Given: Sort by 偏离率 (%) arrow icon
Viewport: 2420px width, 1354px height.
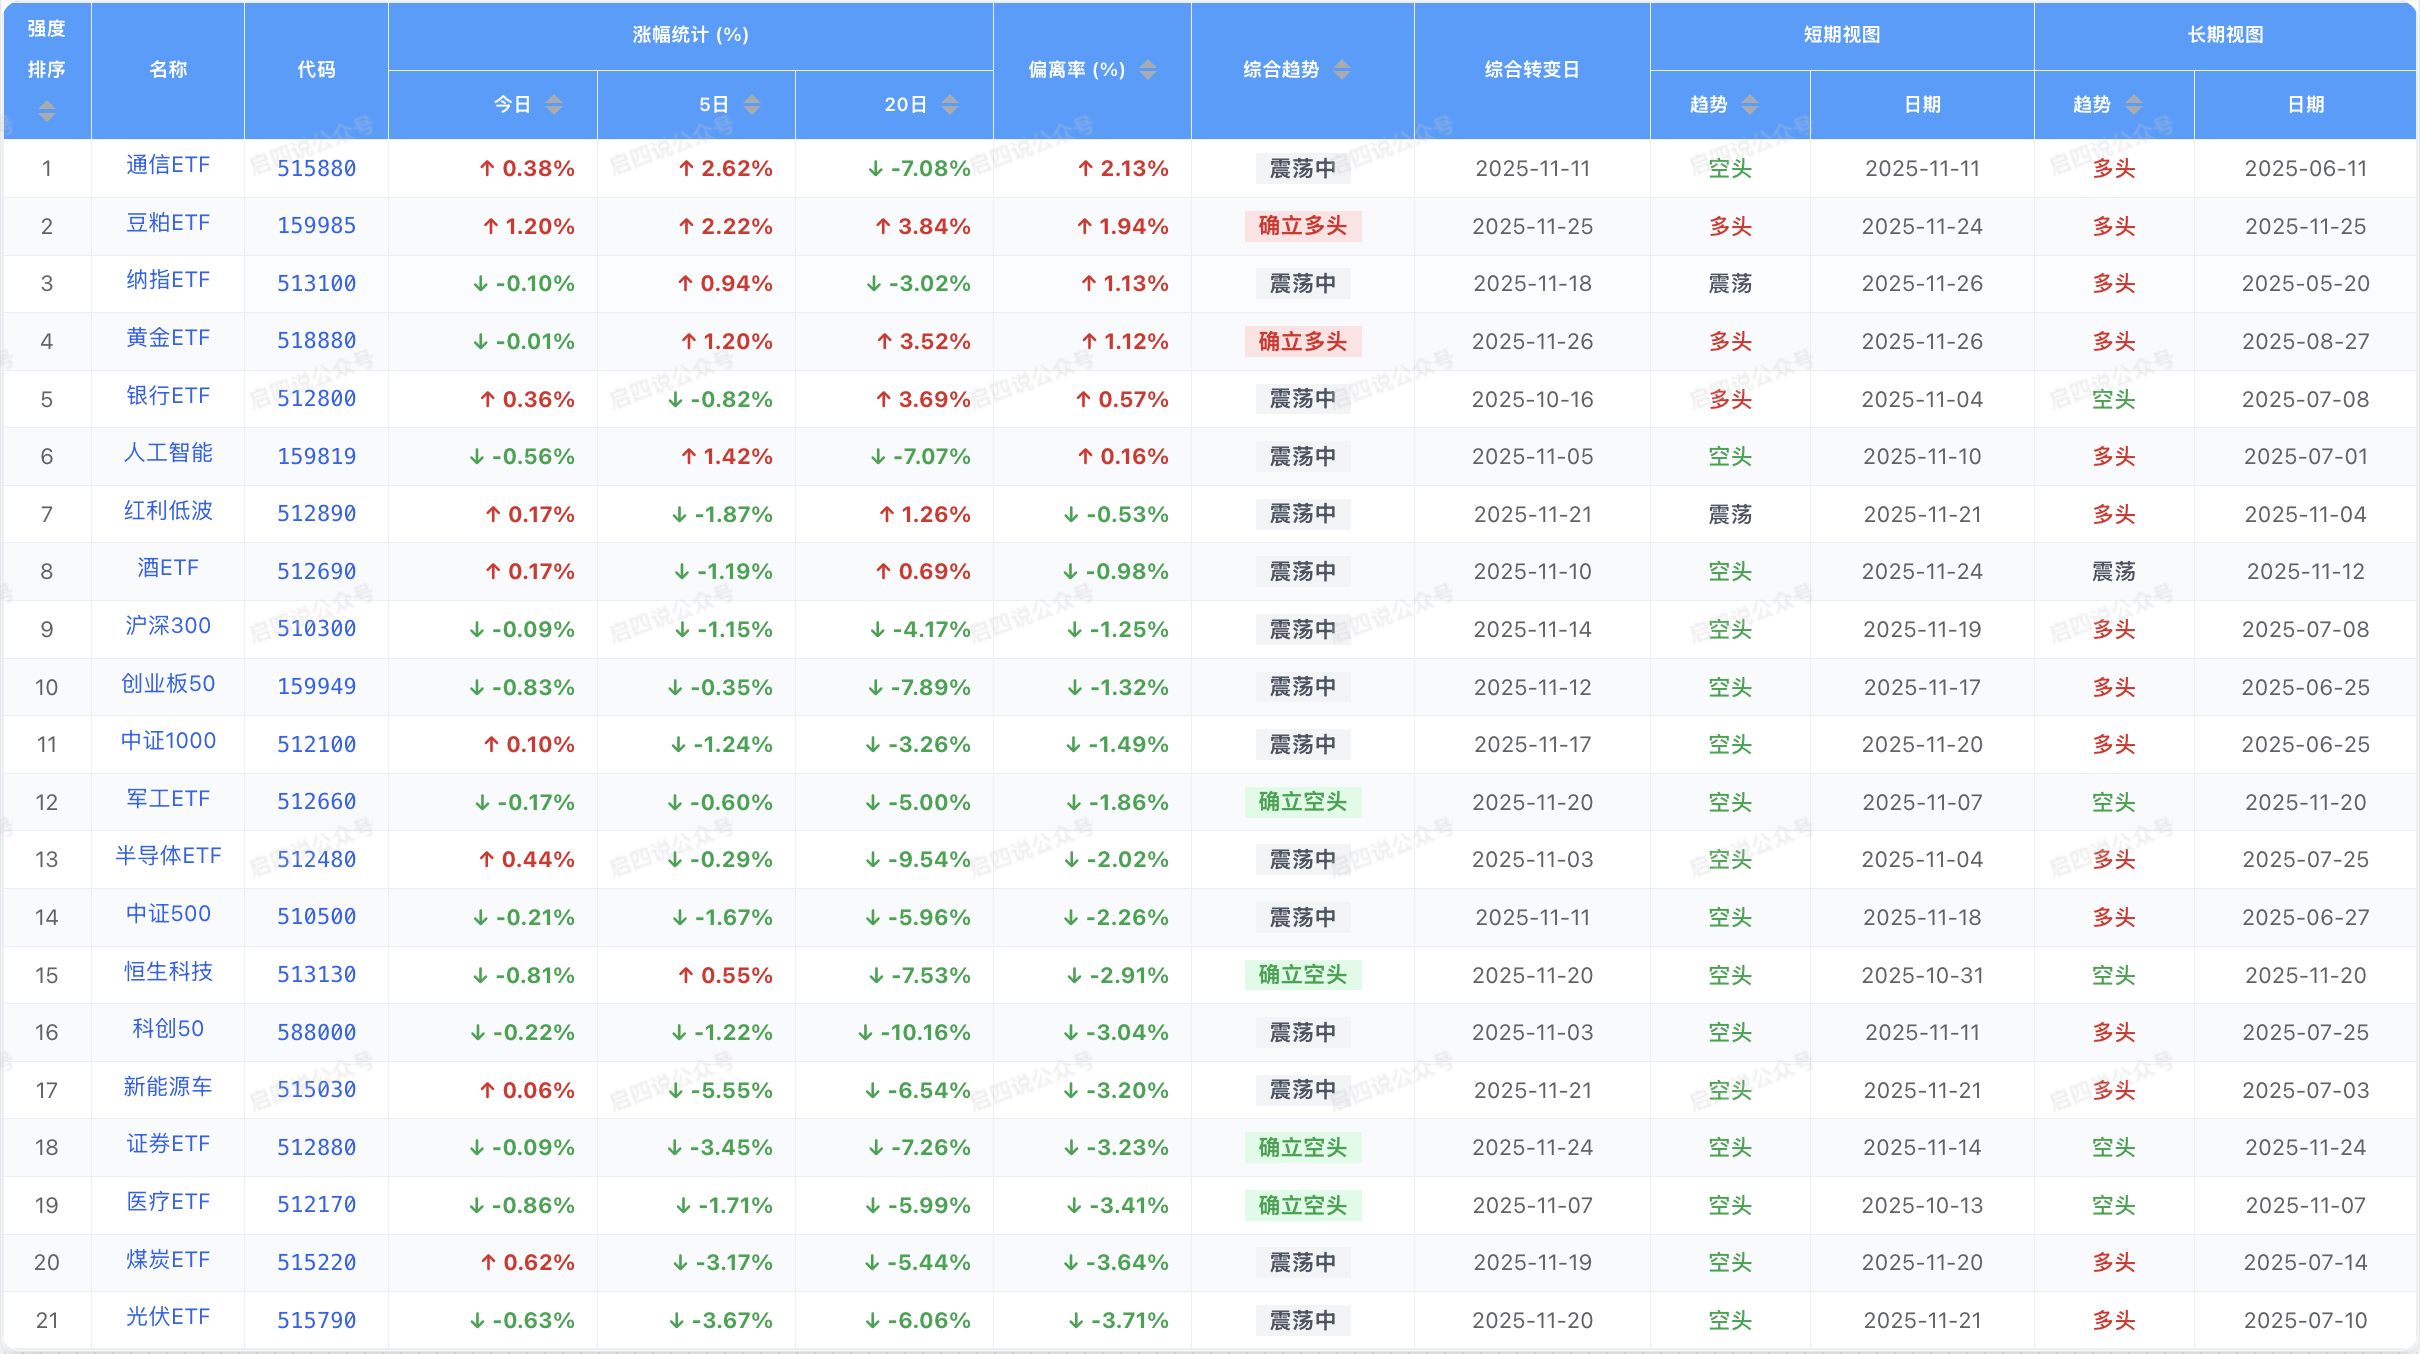Looking at the screenshot, I should (x=1148, y=69).
